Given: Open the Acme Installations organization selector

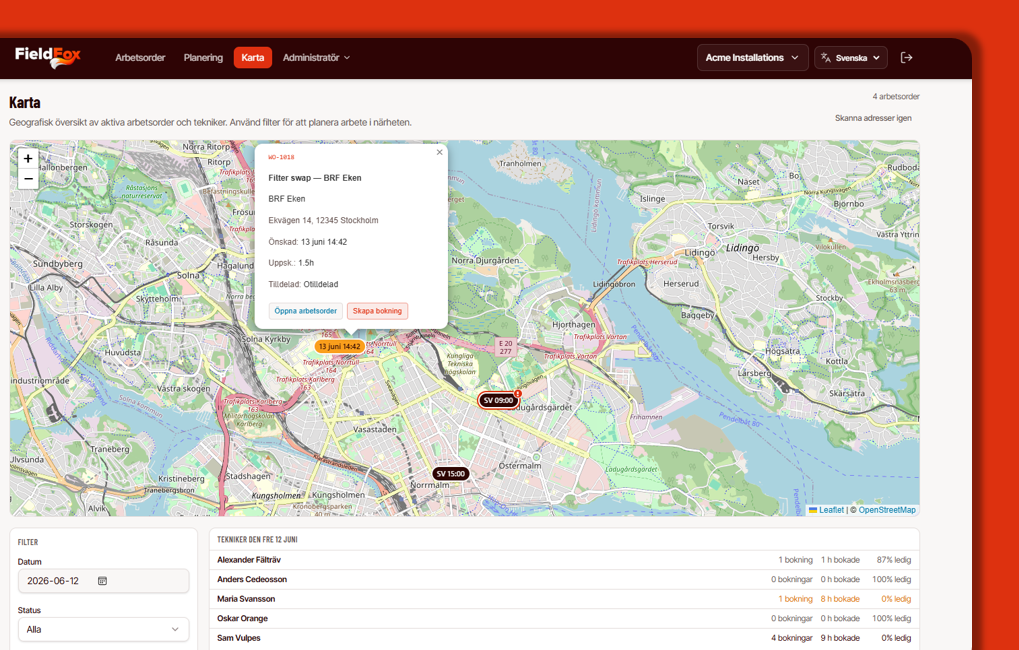Looking at the screenshot, I should (753, 58).
